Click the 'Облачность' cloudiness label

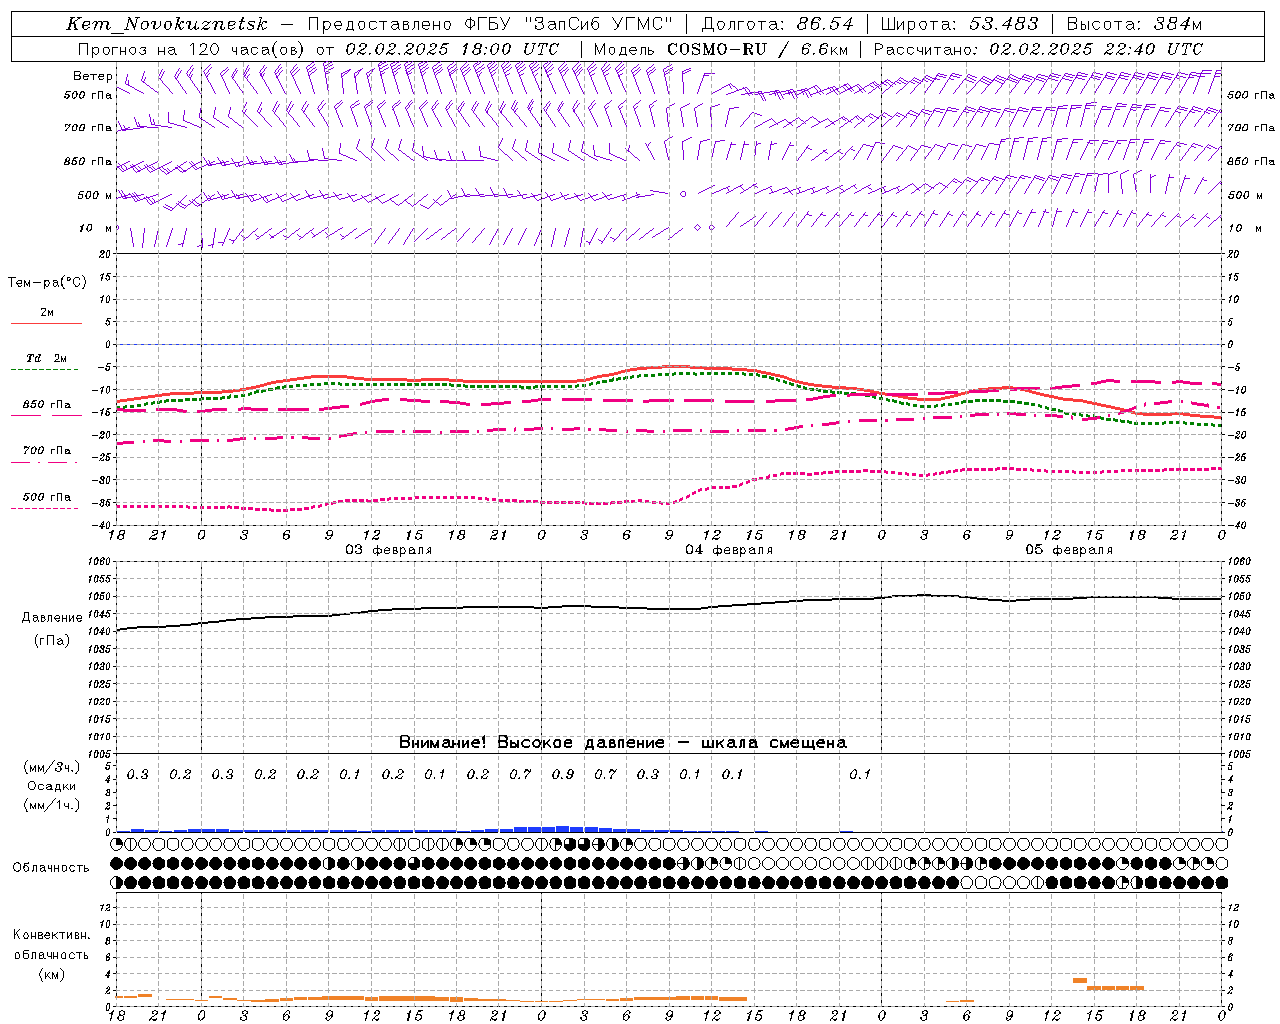(51, 867)
